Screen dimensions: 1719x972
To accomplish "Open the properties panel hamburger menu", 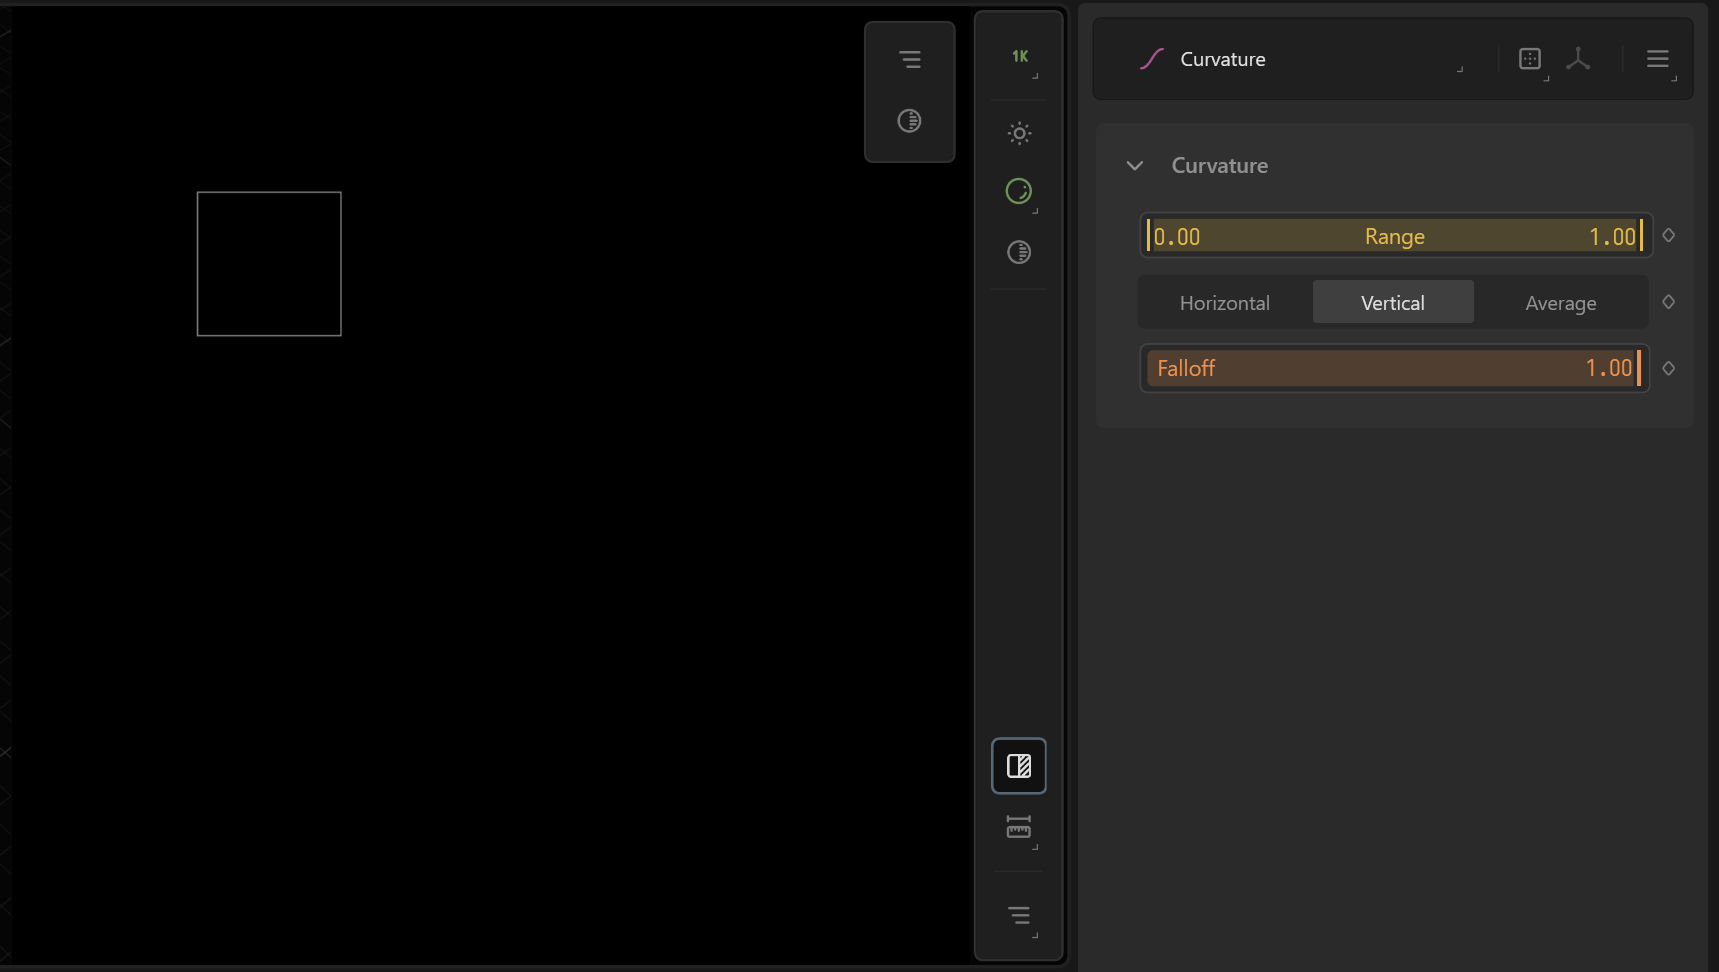I will (x=1657, y=59).
